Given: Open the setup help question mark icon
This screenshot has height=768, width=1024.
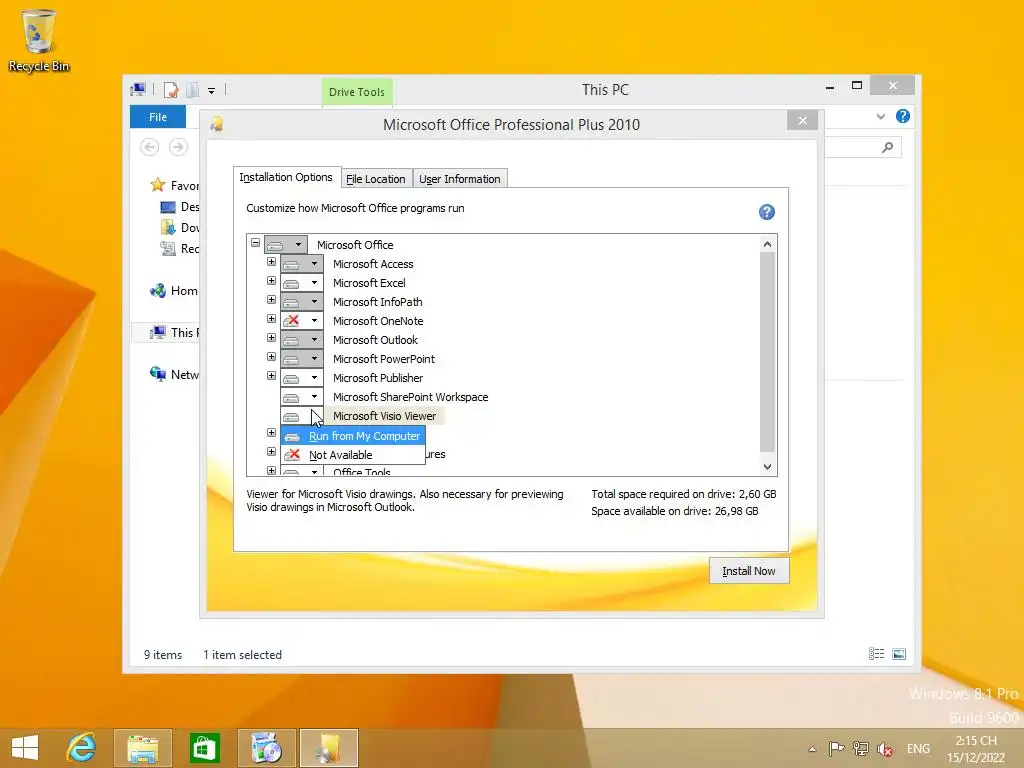Looking at the screenshot, I should [x=767, y=212].
